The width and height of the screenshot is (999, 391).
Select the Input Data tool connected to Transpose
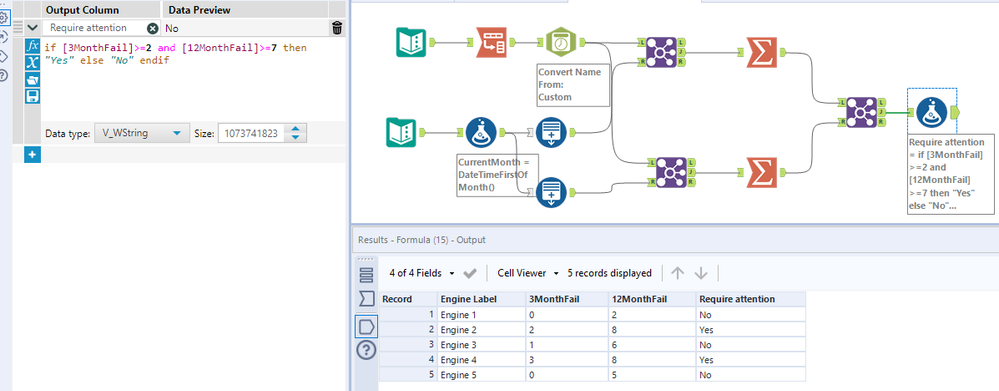[411, 43]
